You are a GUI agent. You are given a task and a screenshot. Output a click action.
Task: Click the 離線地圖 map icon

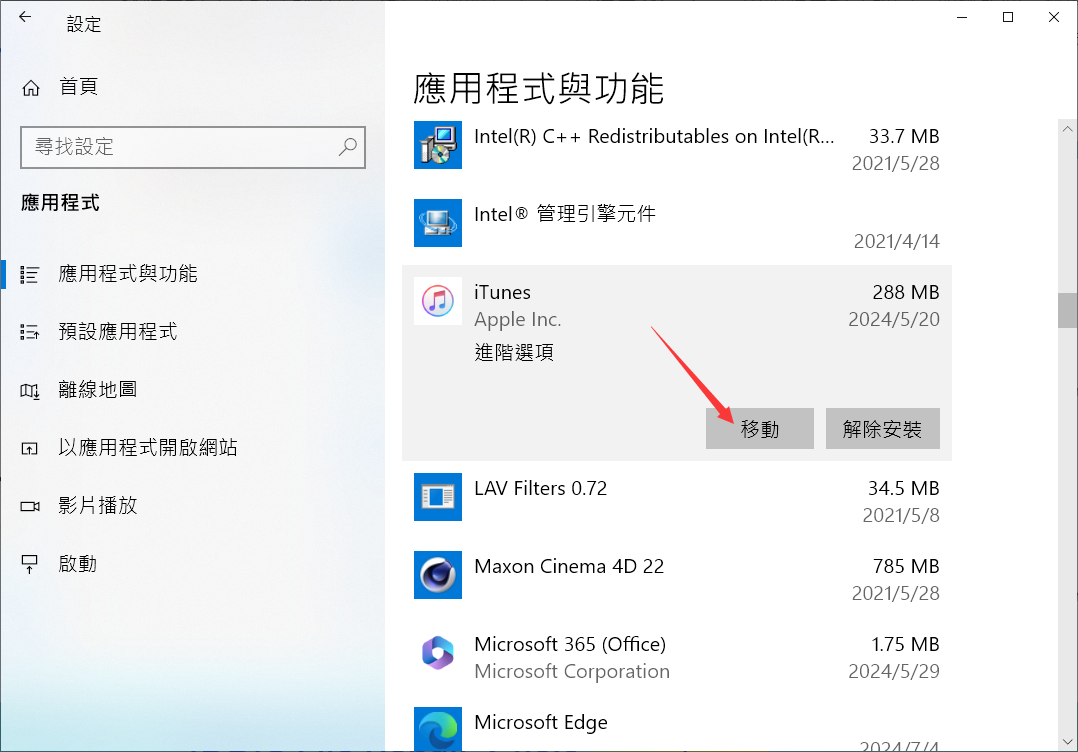pyautogui.click(x=30, y=391)
